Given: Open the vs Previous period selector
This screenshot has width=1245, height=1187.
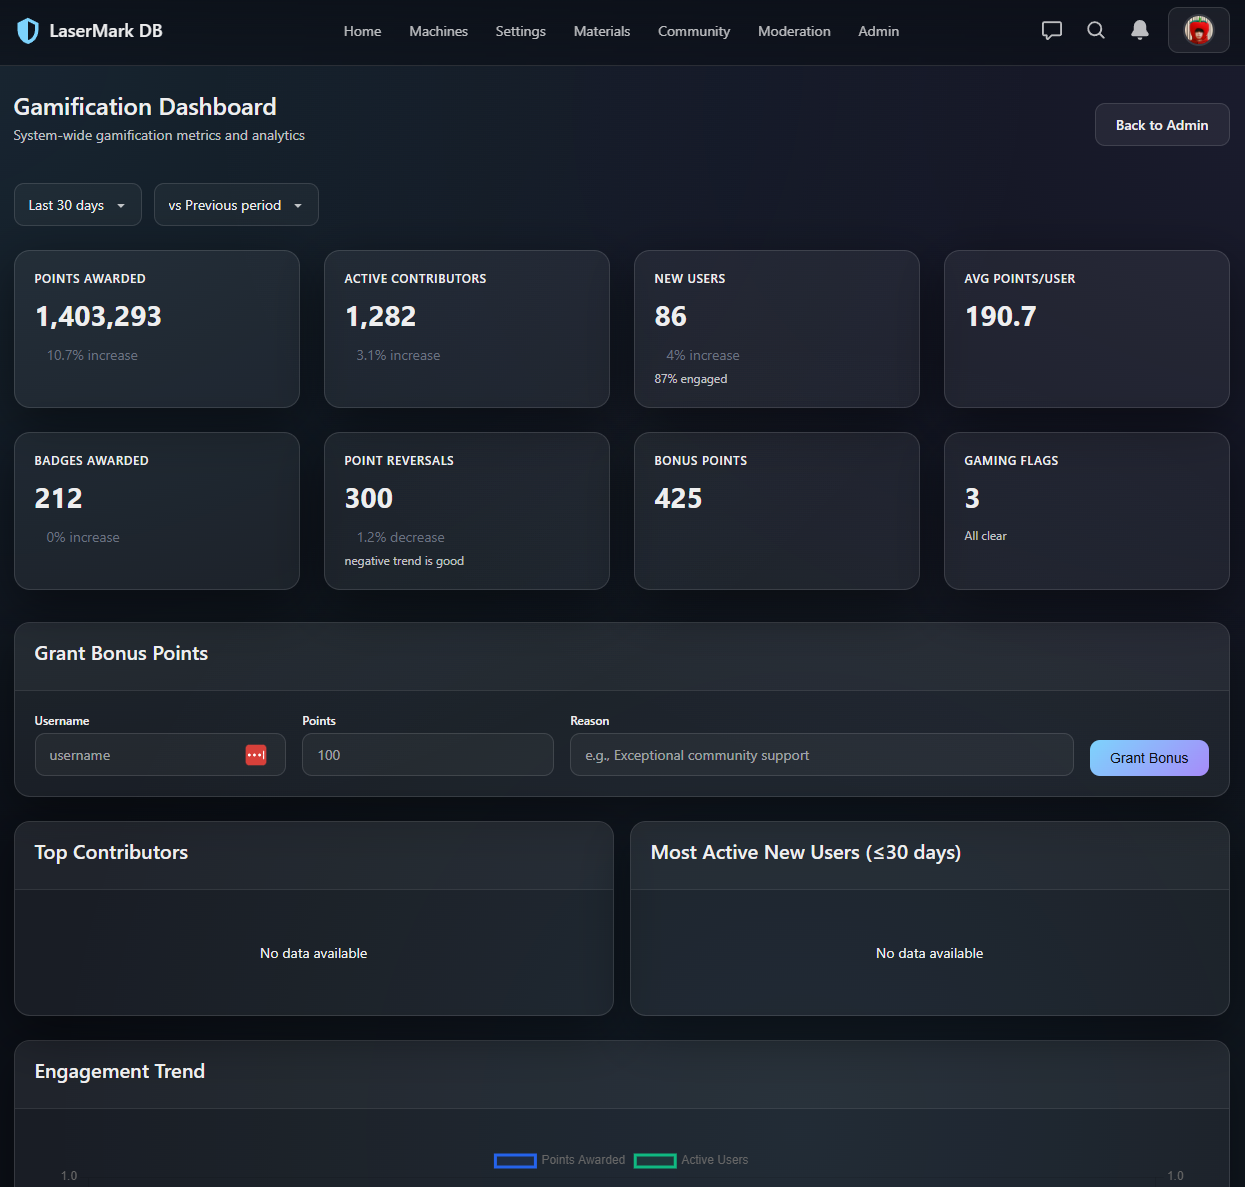Looking at the screenshot, I should (236, 204).
